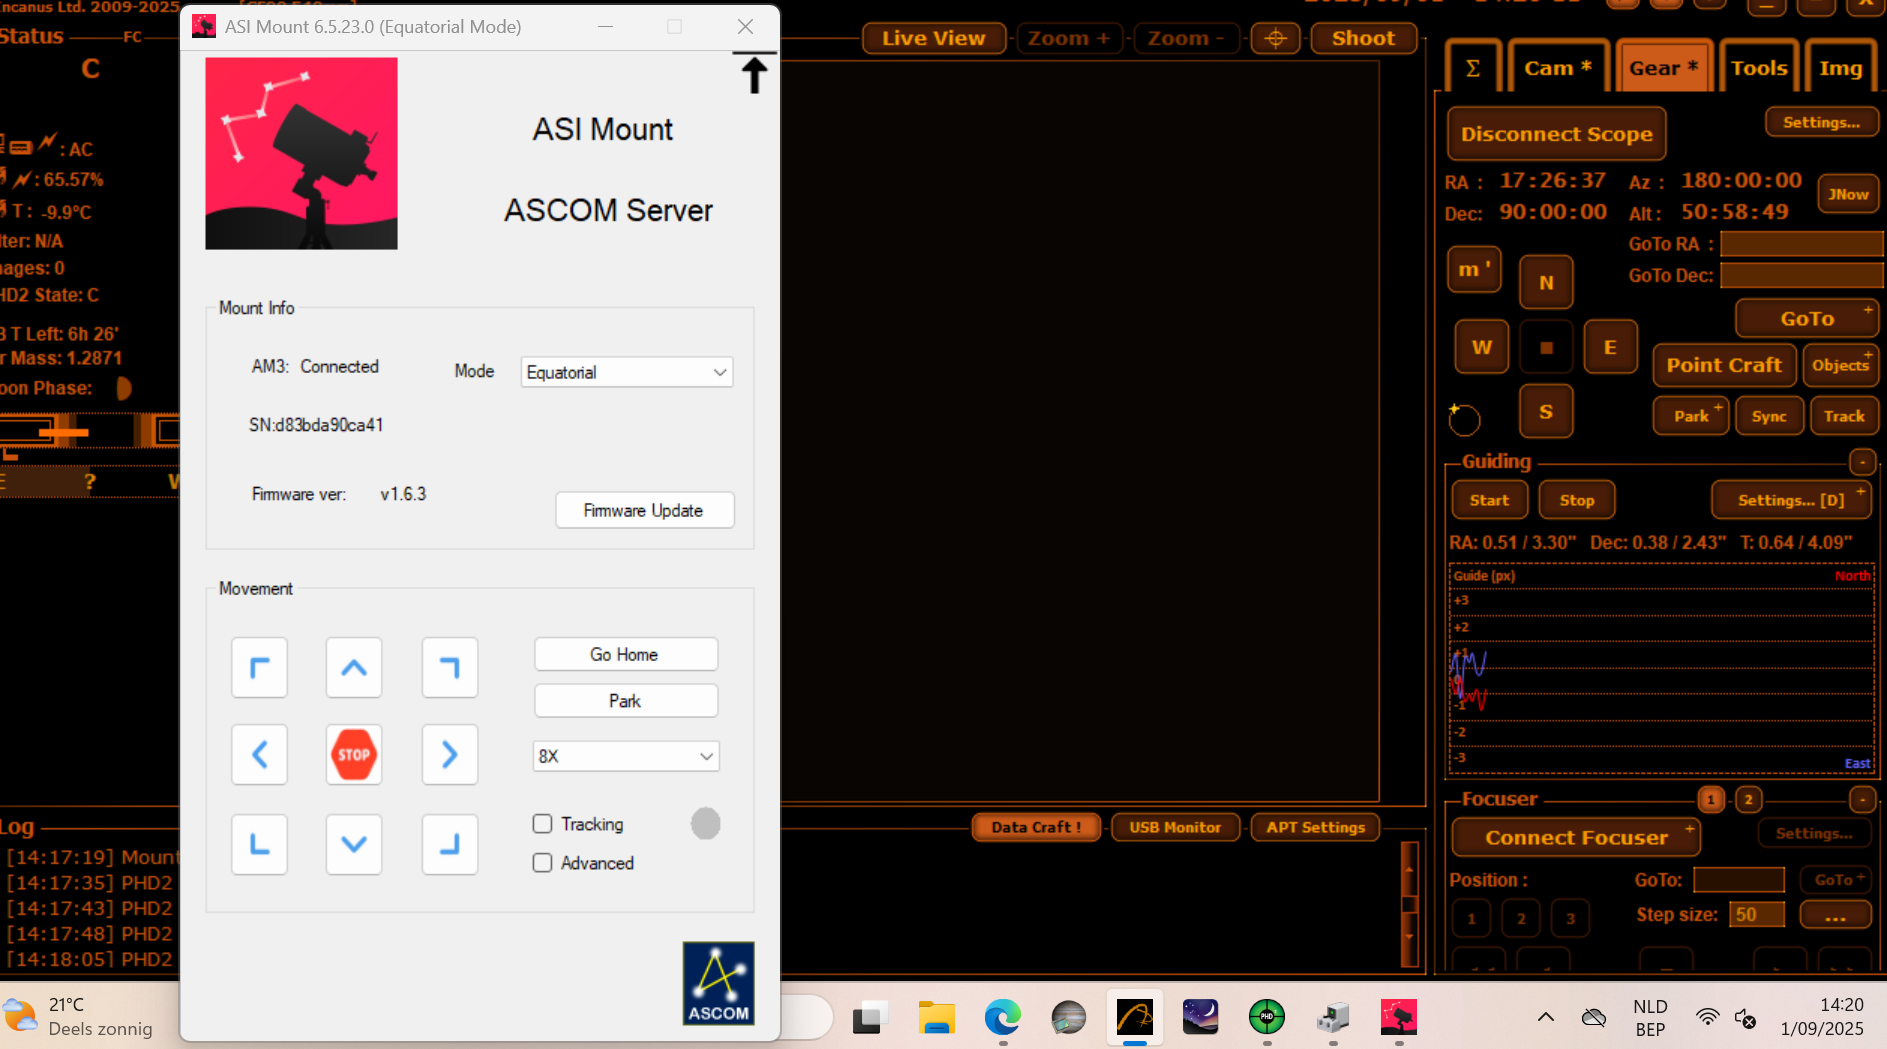Open APT Settings button
1887x1049 pixels.
point(1315,827)
